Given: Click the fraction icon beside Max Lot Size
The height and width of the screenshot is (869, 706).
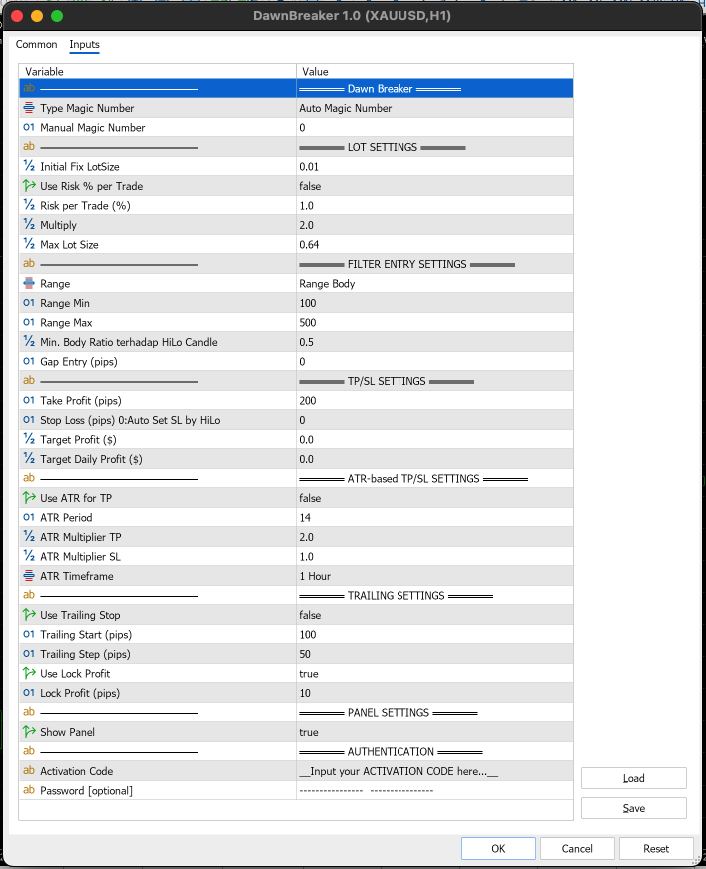Looking at the screenshot, I should [x=29, y=244].
